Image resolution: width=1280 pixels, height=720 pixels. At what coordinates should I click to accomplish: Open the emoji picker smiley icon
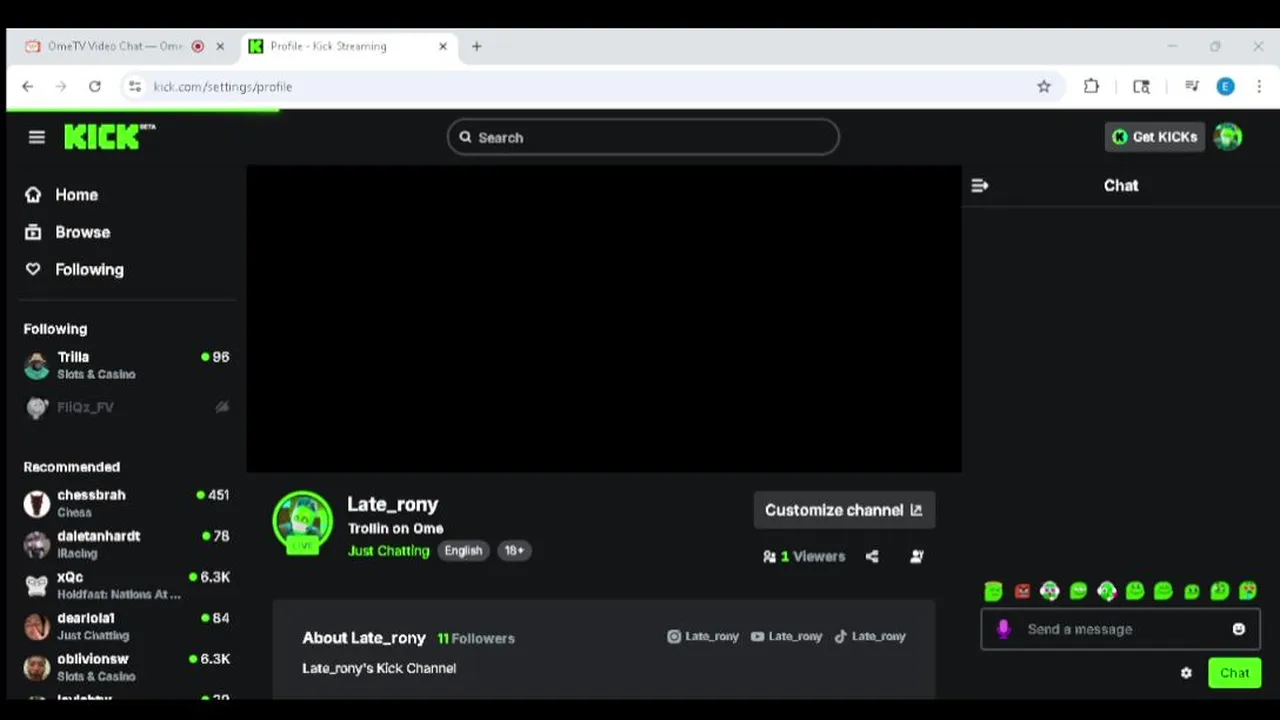1239,629
